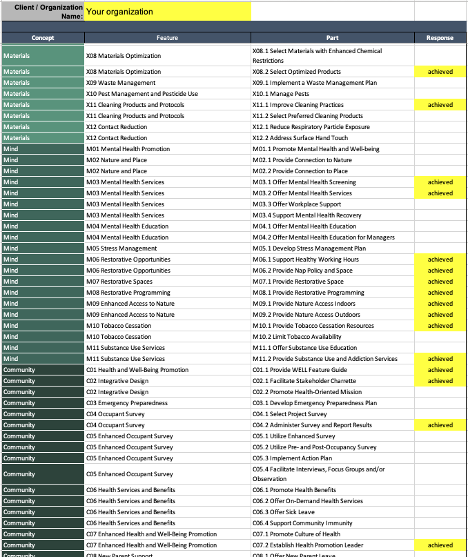Select cell 'X09 Waste Management'
Screen dimensions: 468x557
point(167,83)
